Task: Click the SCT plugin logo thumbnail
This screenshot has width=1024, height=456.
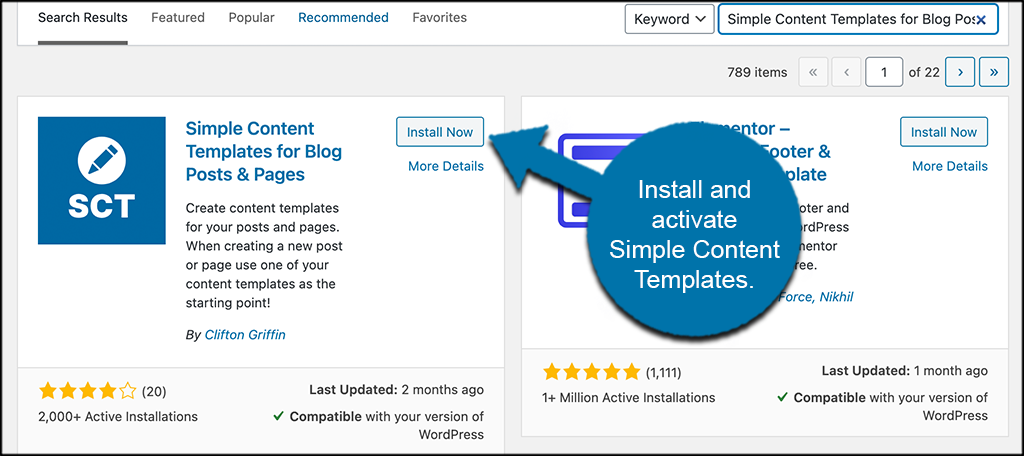Action: point(102,180)
